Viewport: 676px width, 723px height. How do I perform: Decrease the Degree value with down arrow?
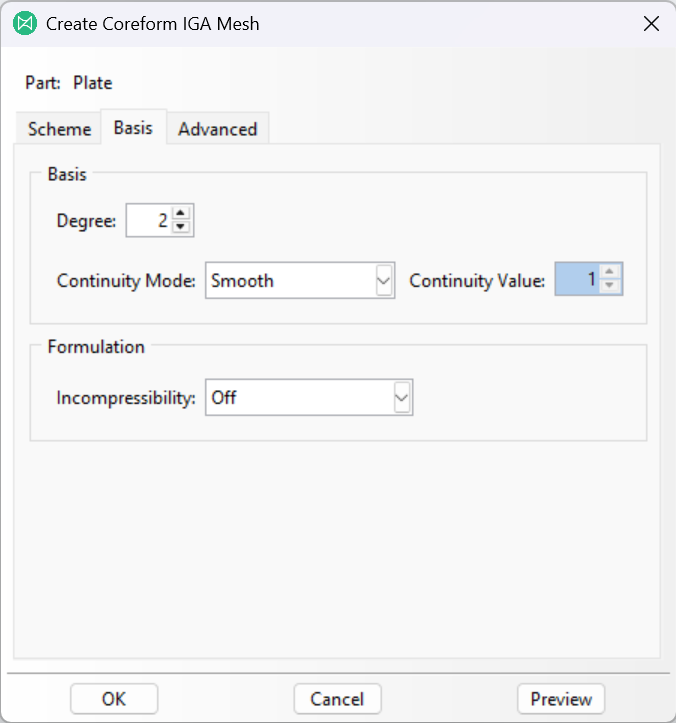(181, 226)
